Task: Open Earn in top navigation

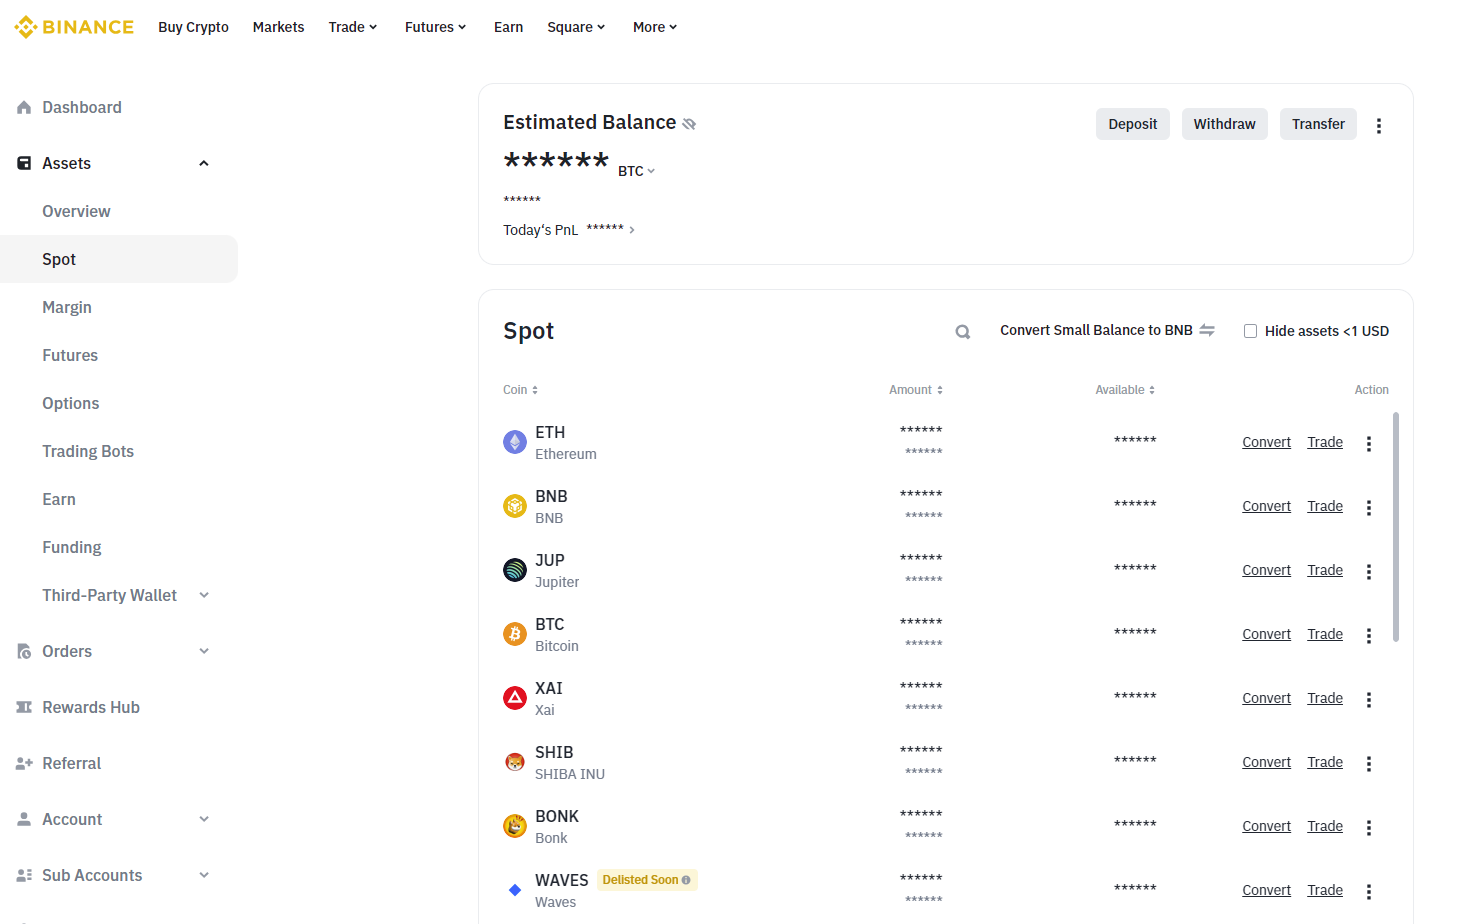Action: pyautogui.click(x=508, y=27)
